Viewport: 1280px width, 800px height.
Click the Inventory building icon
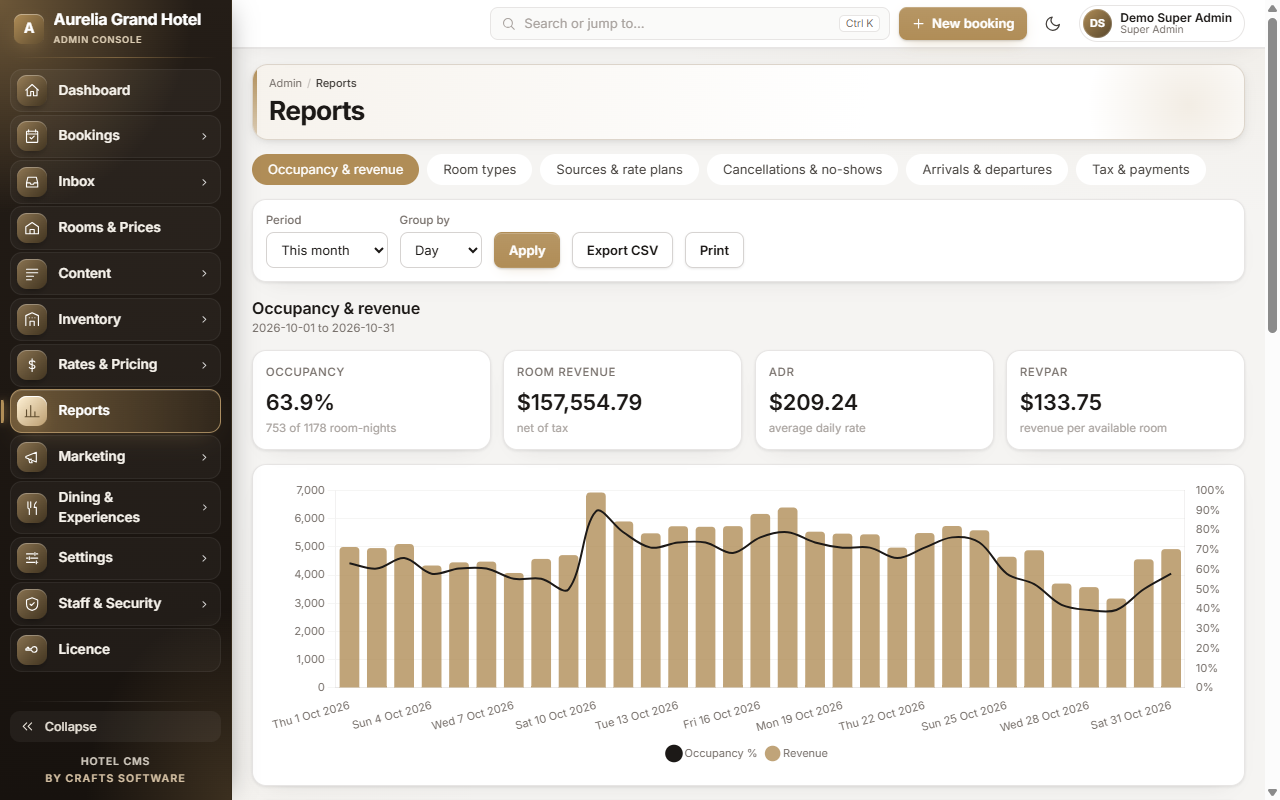coord(32,319)
